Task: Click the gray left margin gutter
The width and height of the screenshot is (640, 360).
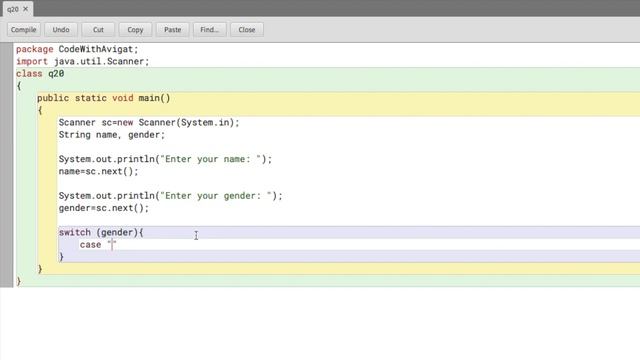Action: pos(7,165)
